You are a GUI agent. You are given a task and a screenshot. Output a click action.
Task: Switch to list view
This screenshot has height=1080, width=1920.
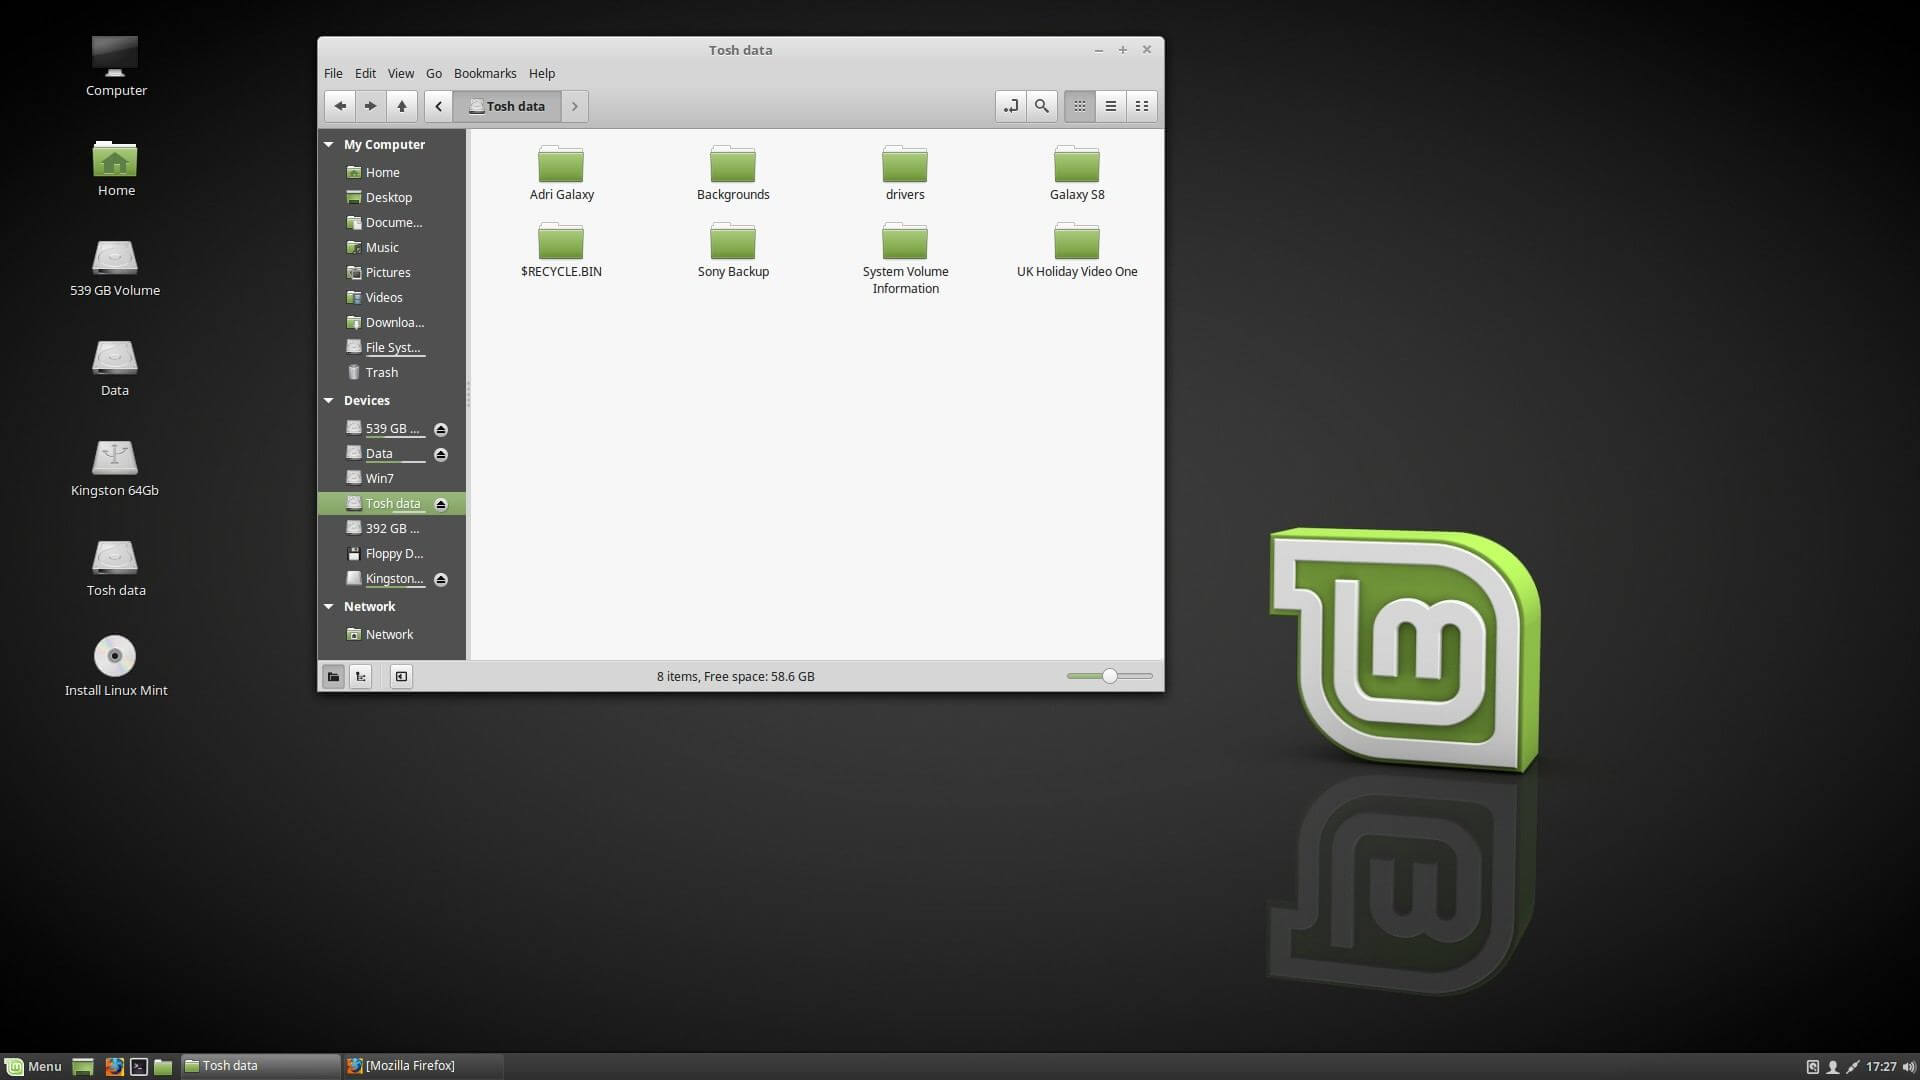[x=1110, y=106]
